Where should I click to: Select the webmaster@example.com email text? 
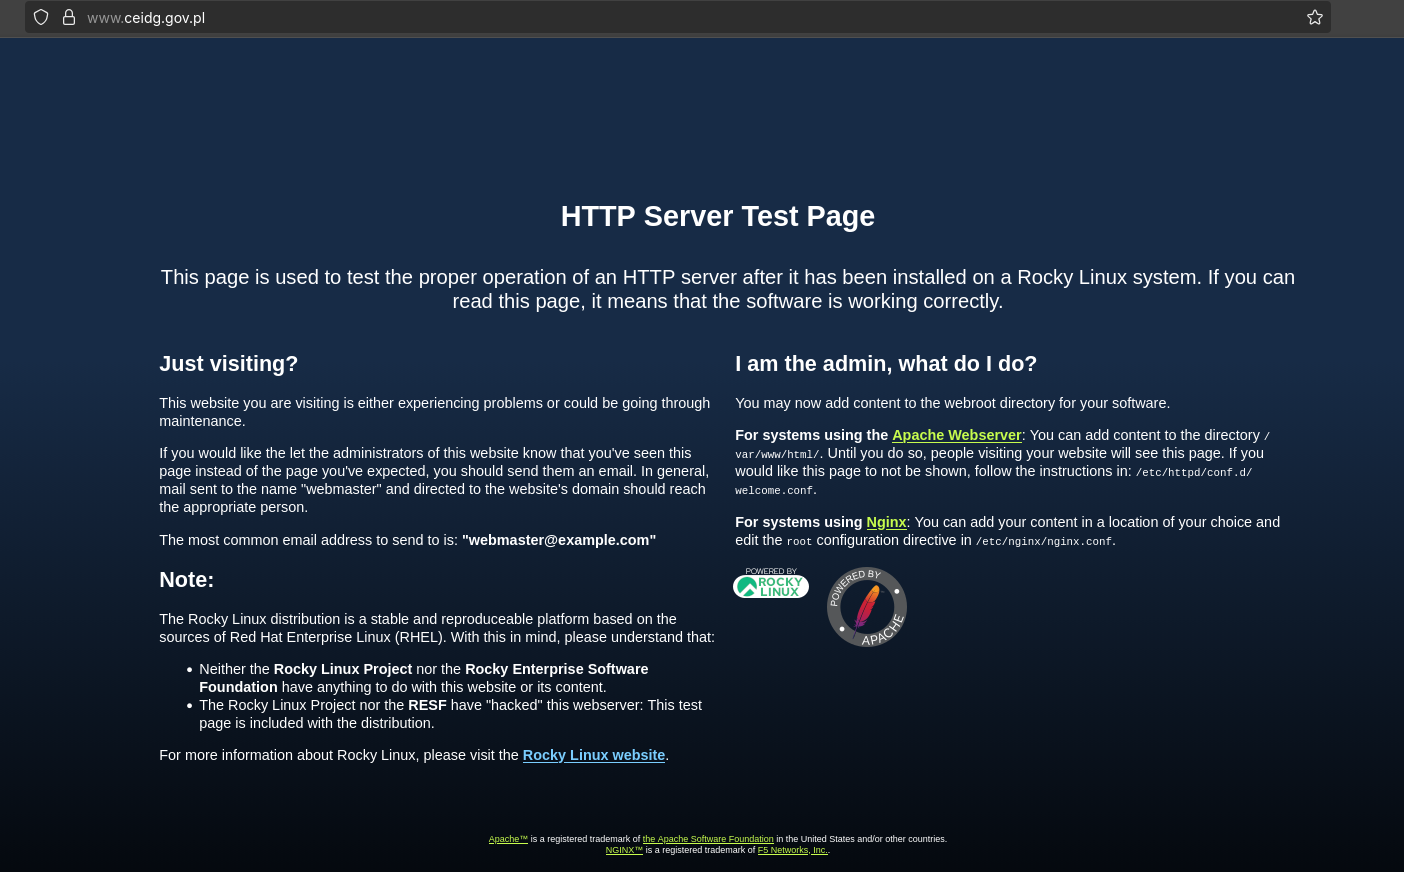tap(558, 540)
